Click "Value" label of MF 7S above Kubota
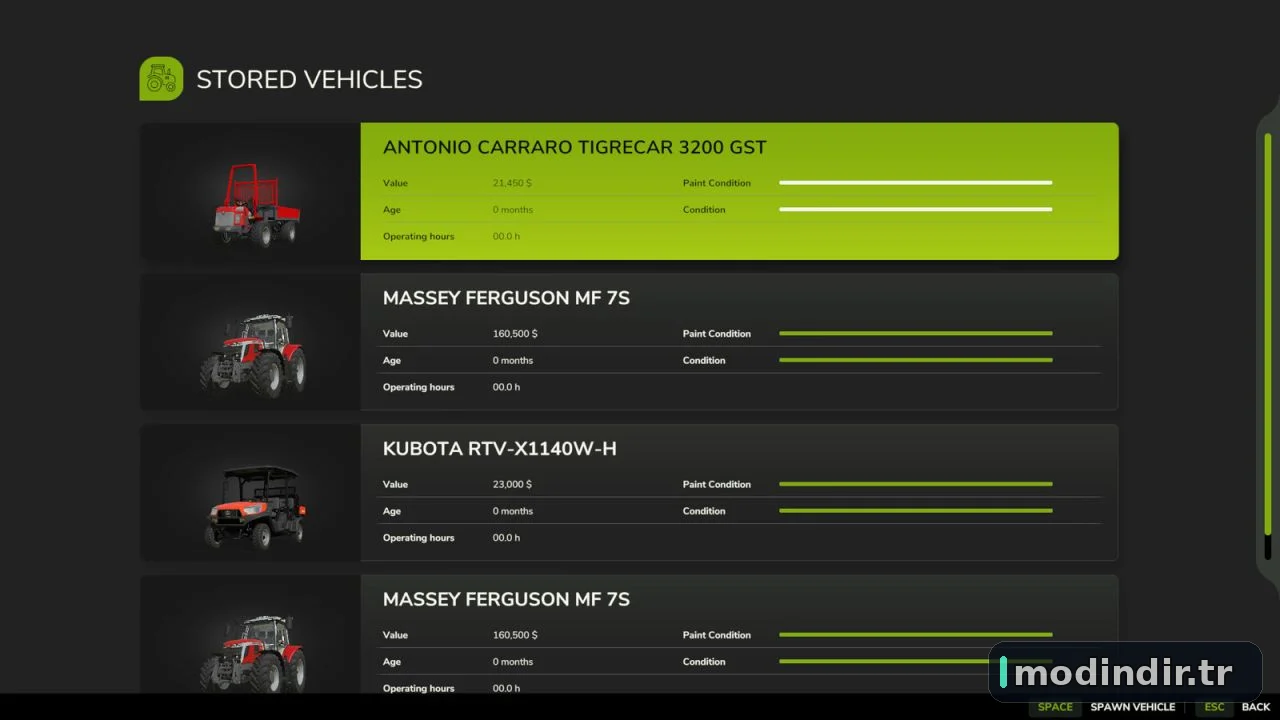This screenshot has width=1280, height=720. [395, 334]
